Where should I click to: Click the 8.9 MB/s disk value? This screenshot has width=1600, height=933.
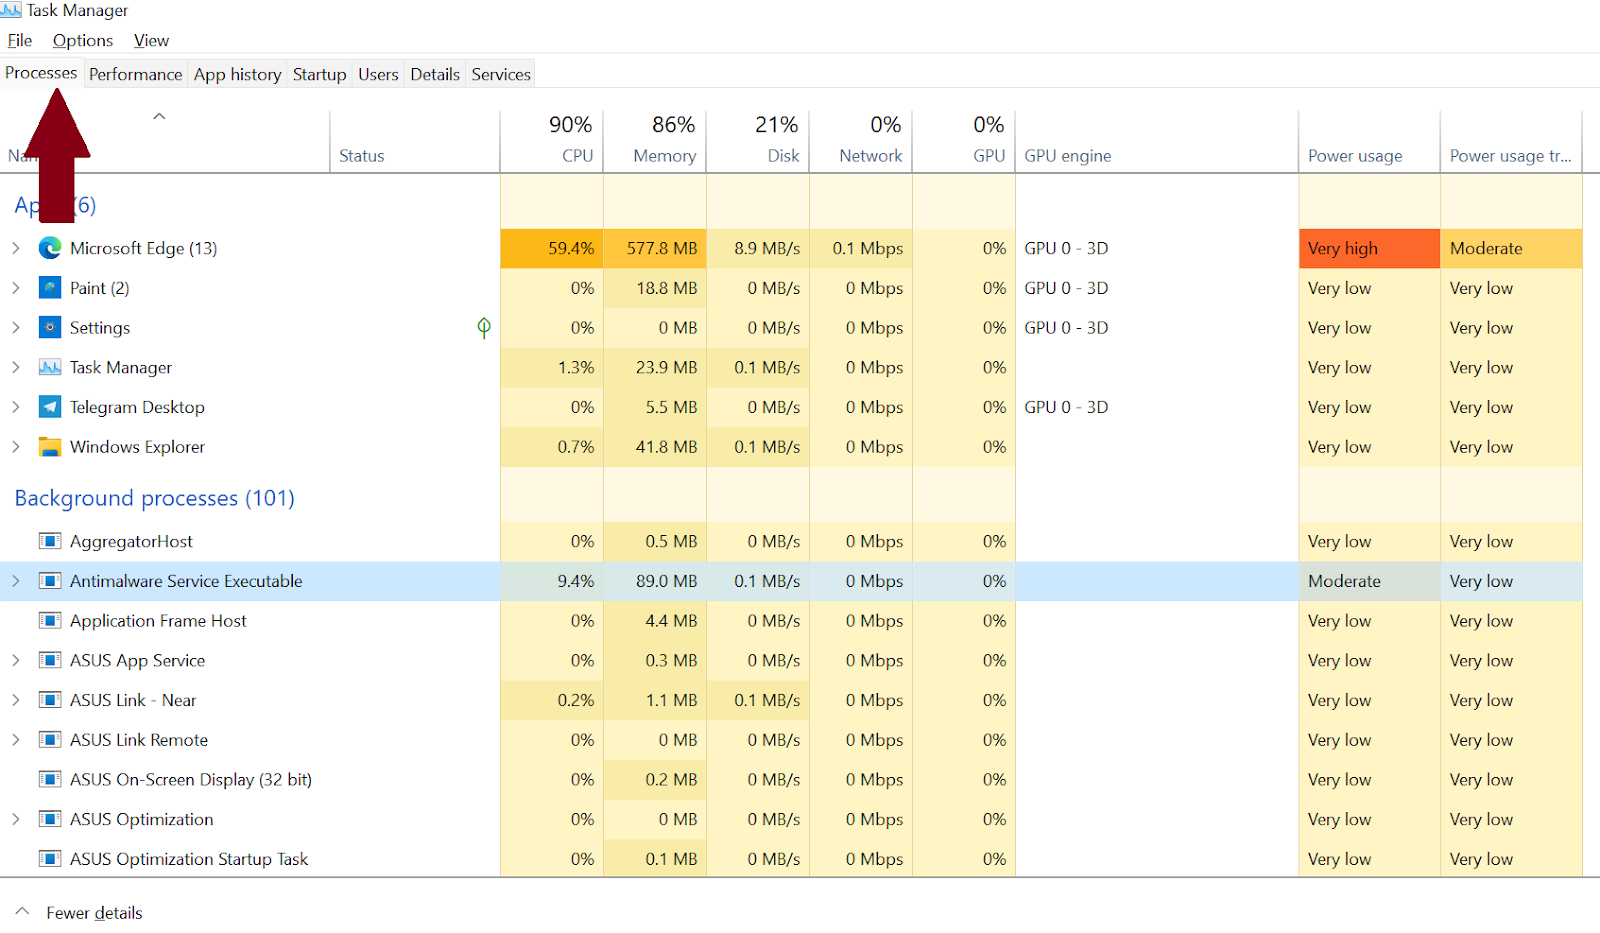click(758, 248)
